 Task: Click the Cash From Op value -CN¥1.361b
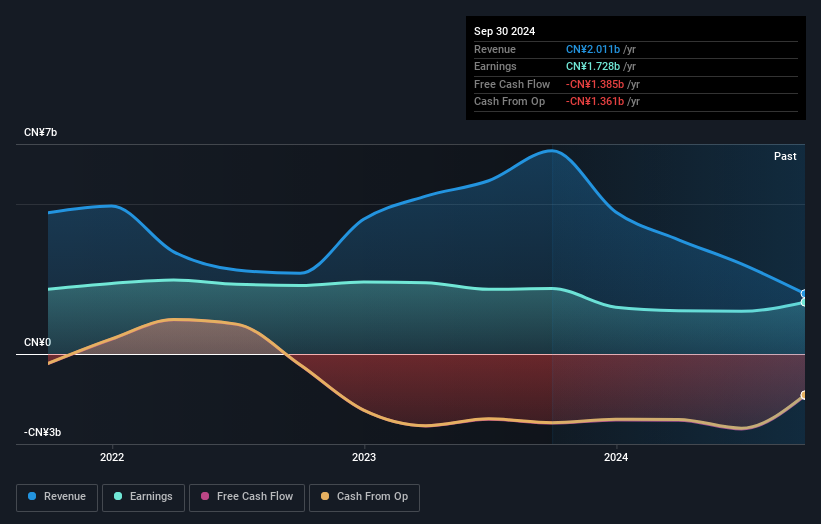(x=595, y=102)
